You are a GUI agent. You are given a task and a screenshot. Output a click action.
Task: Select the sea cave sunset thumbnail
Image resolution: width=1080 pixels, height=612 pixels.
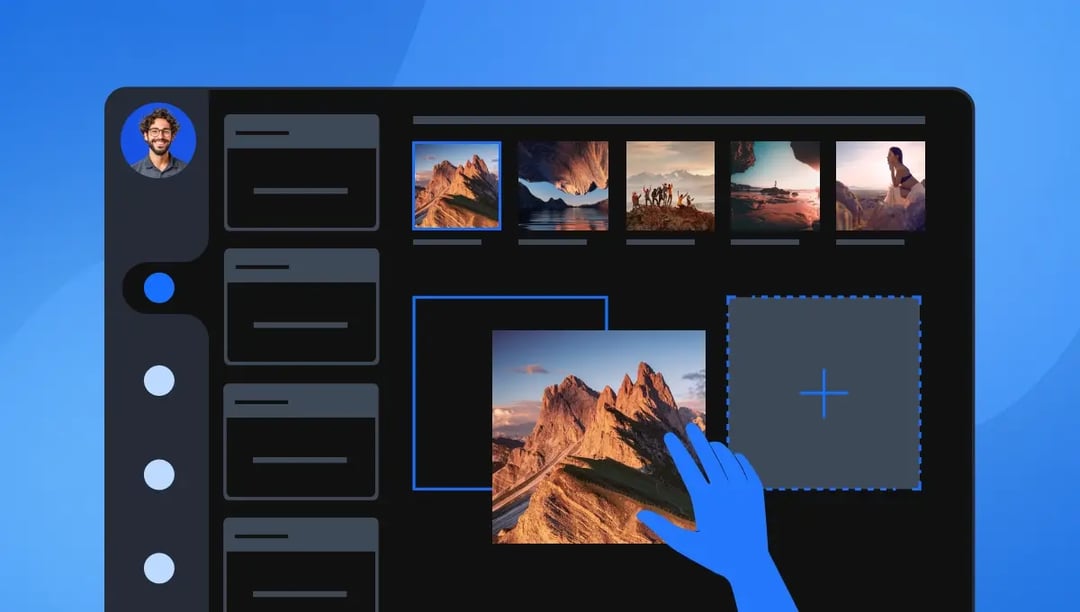(775, 186)
